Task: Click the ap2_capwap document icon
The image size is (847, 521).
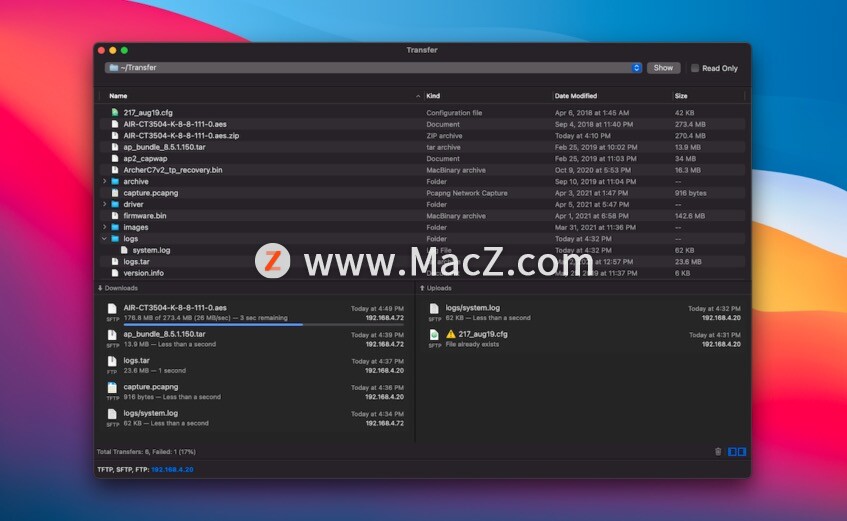Action: (x=115, y=158)
